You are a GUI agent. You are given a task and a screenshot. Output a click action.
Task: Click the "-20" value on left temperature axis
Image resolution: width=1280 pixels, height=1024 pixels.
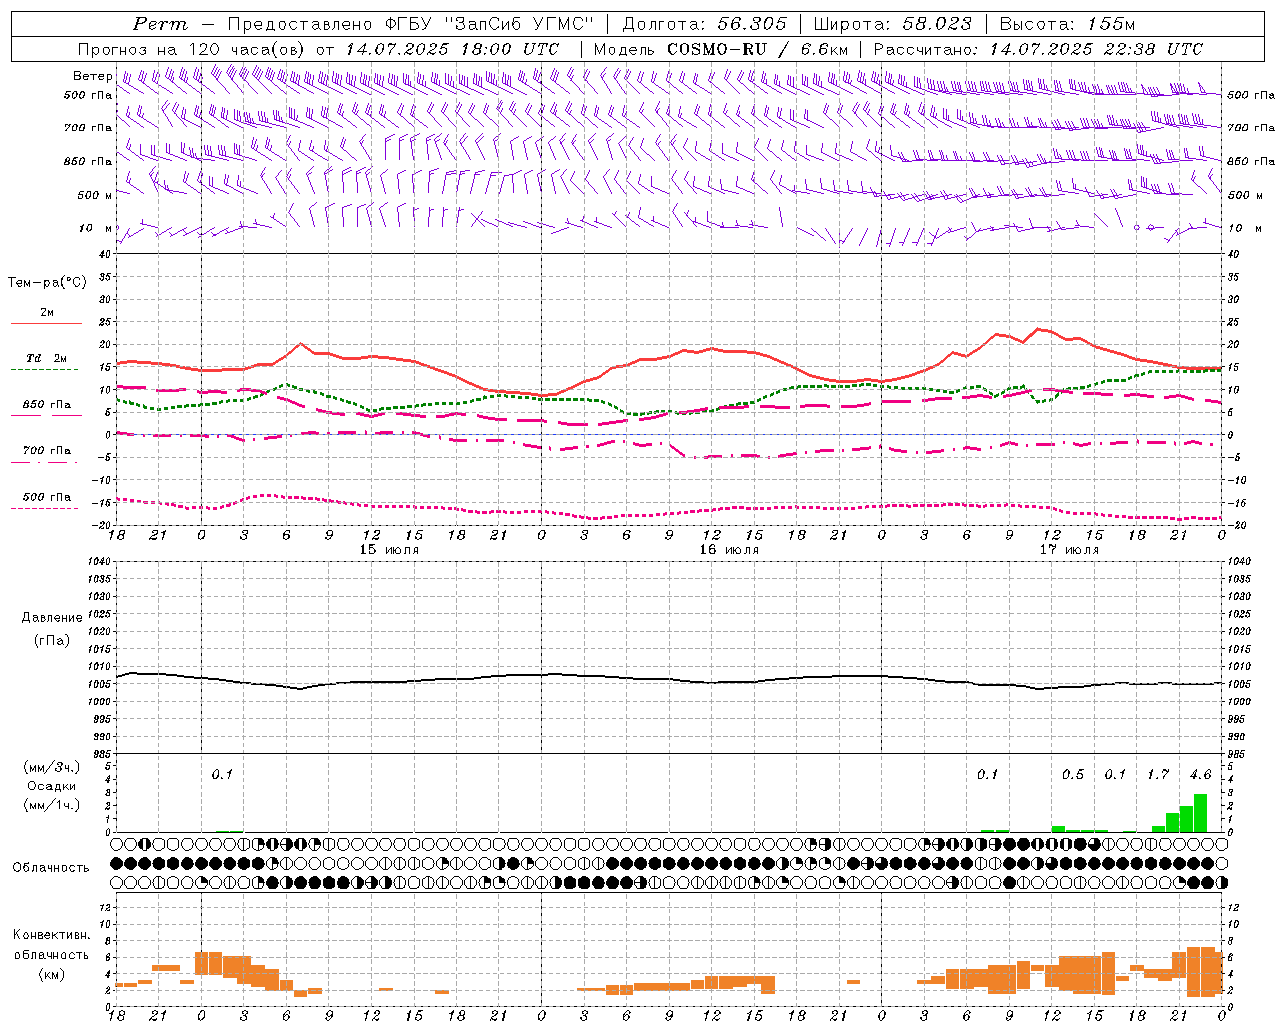click(101, 525)
